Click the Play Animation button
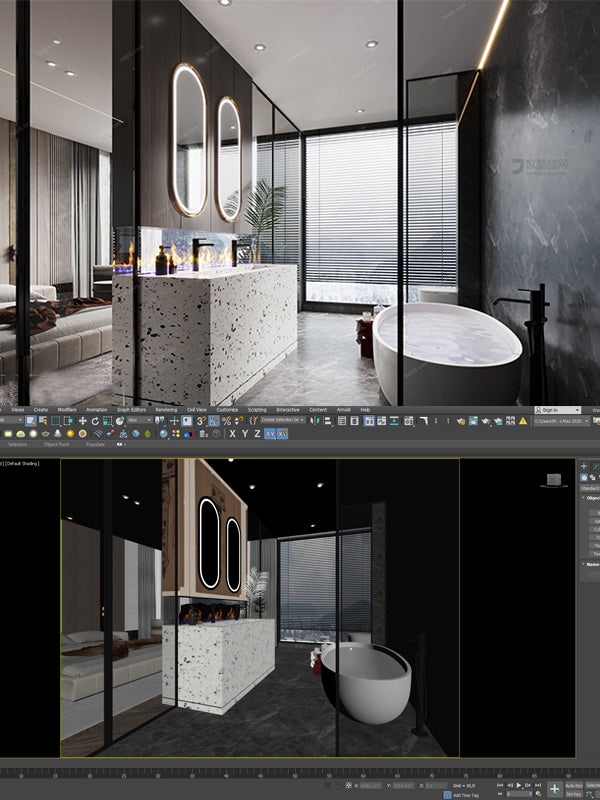600x800 pixels. [518, 785]
